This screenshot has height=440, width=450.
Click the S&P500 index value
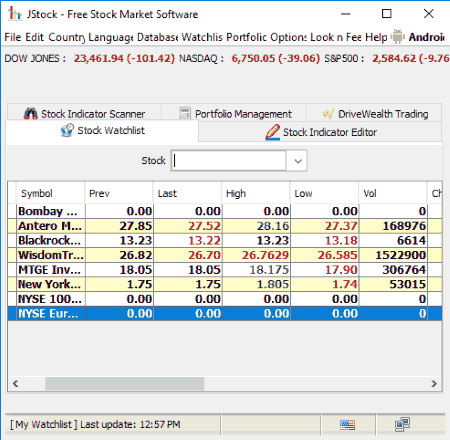click(411, 58)
